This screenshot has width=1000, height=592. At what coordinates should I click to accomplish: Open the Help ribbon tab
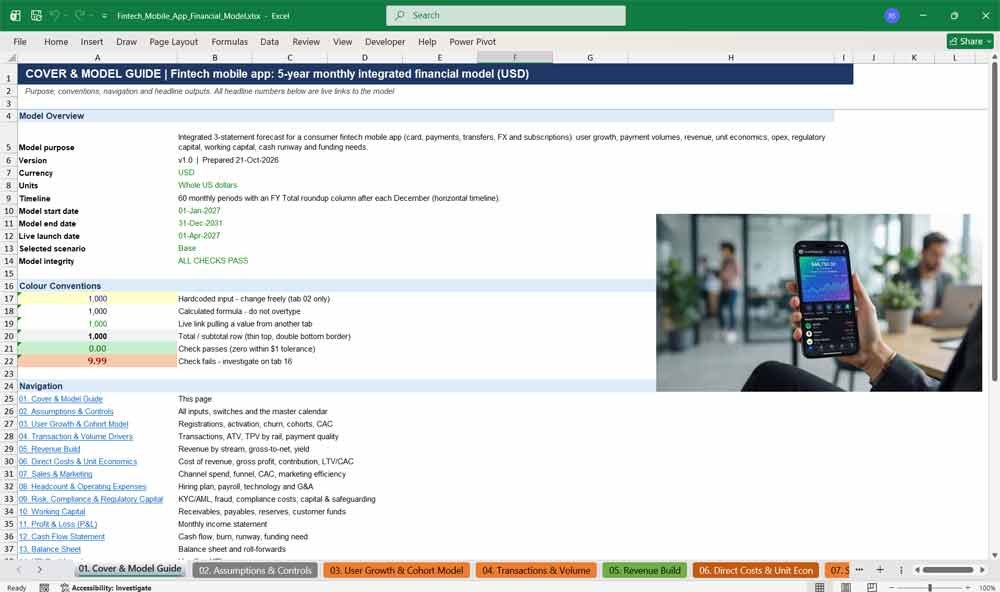[x=427, y=41]
